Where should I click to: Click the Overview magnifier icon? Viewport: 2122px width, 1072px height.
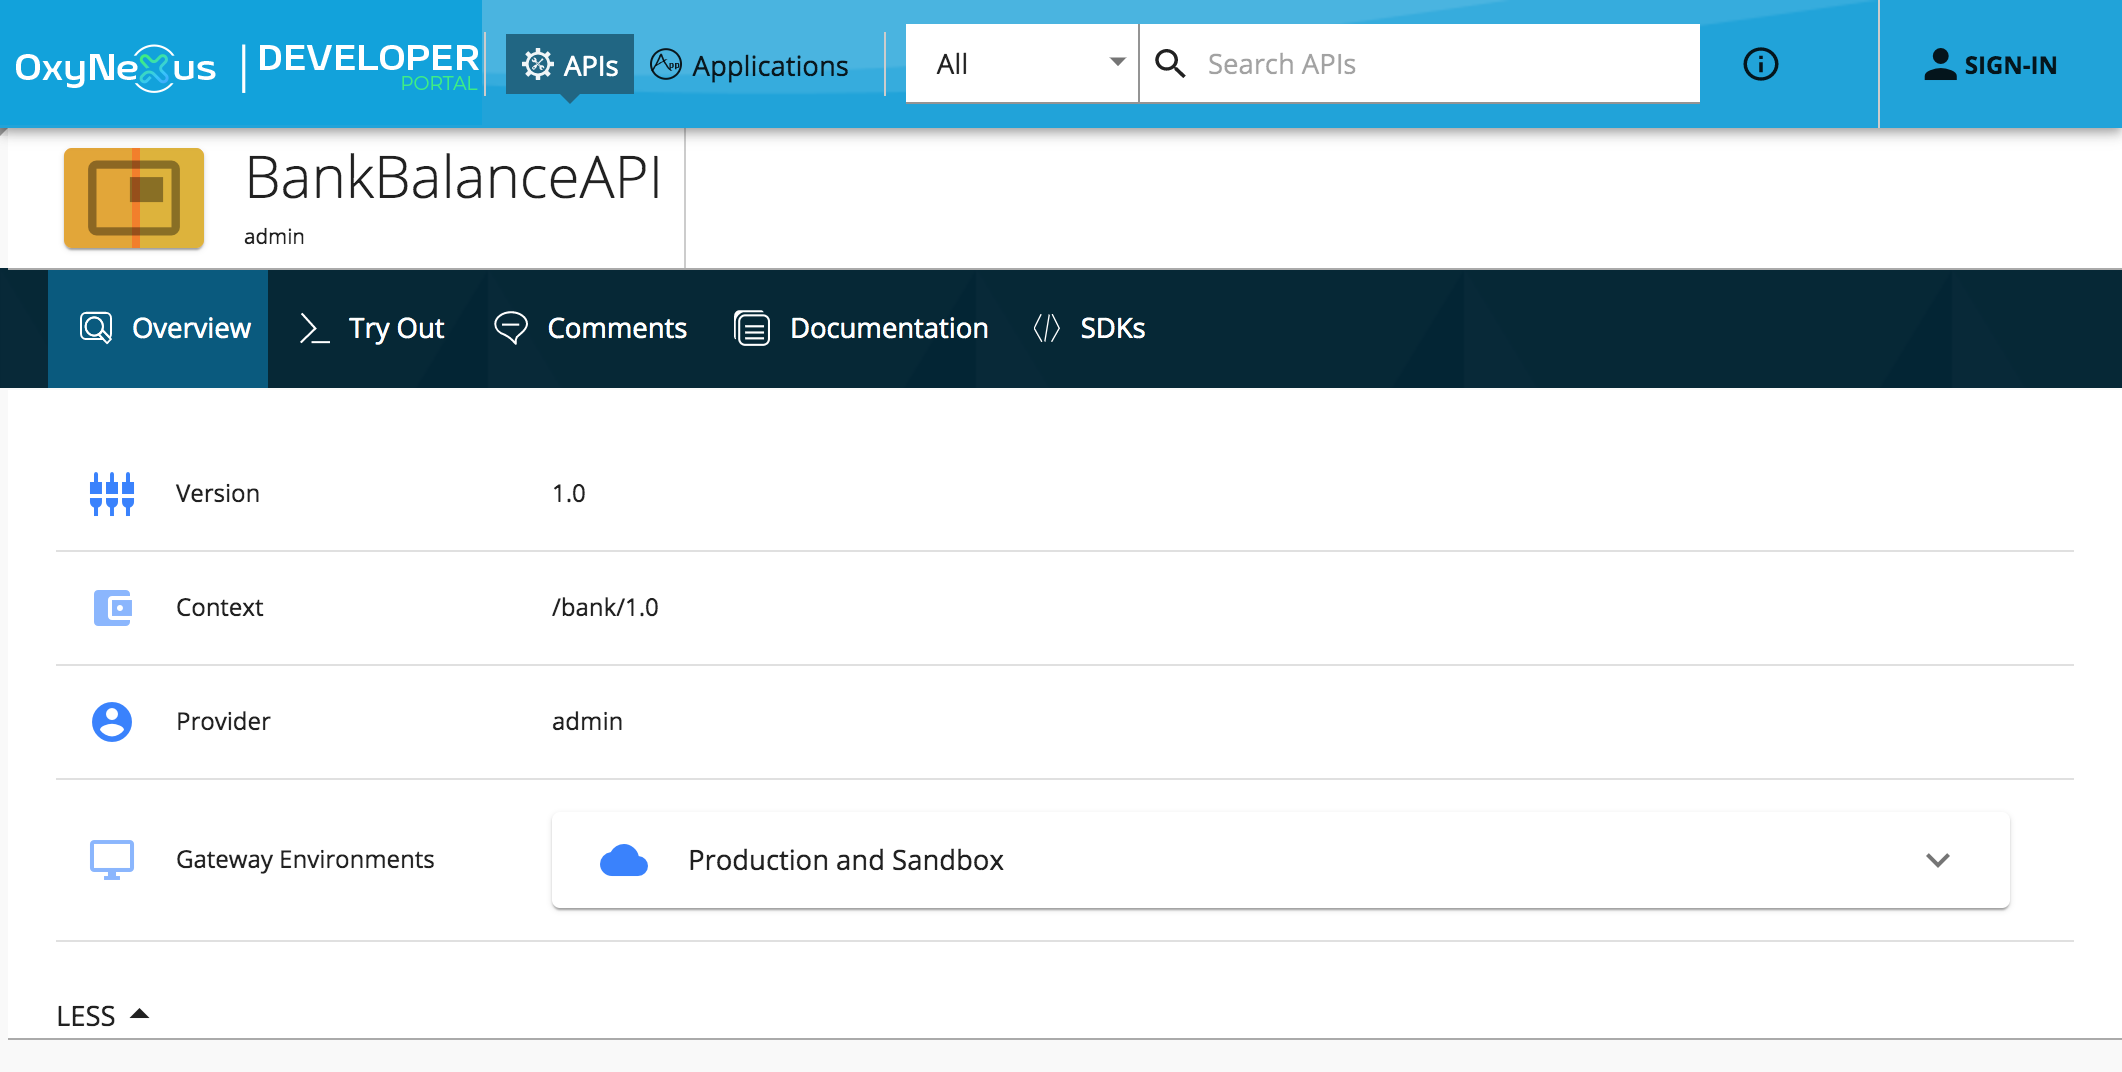point(96,328)
